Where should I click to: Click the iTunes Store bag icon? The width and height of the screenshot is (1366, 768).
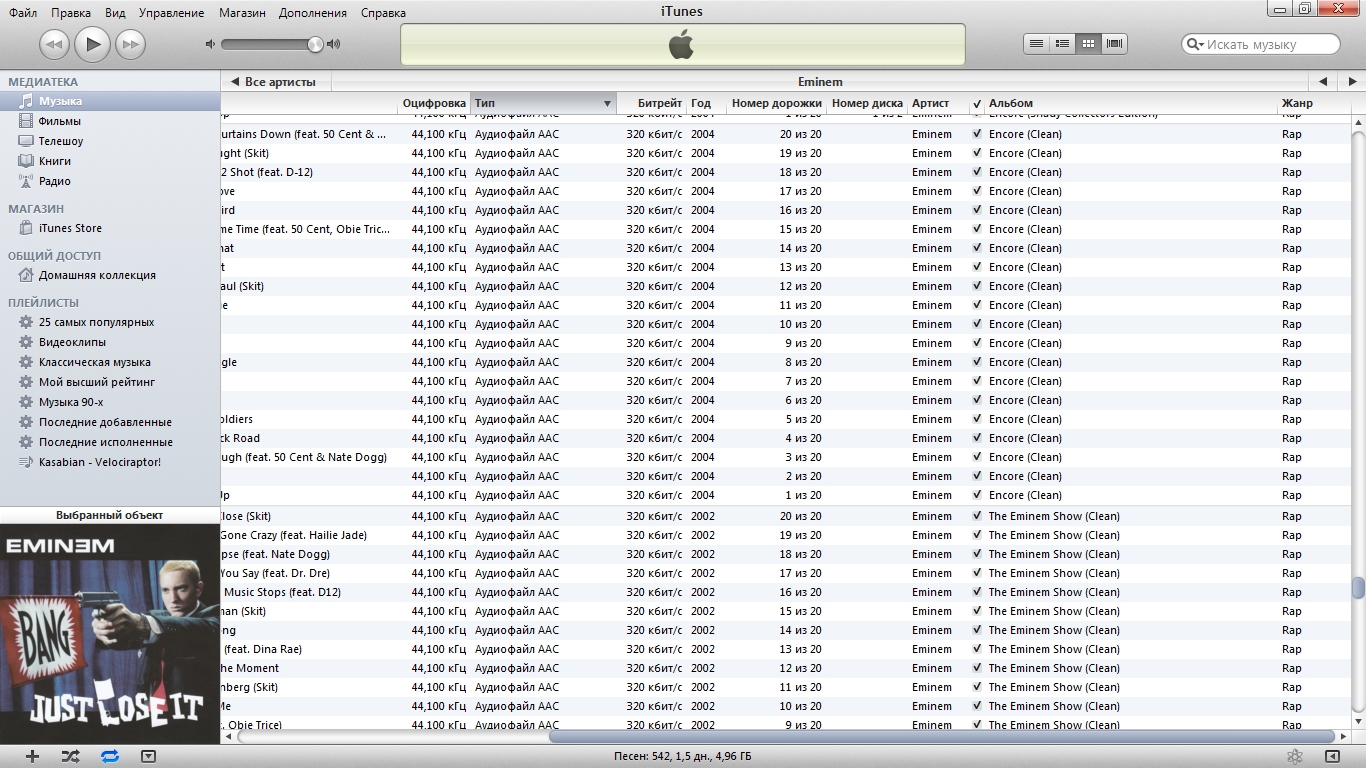tap(26, 228)
